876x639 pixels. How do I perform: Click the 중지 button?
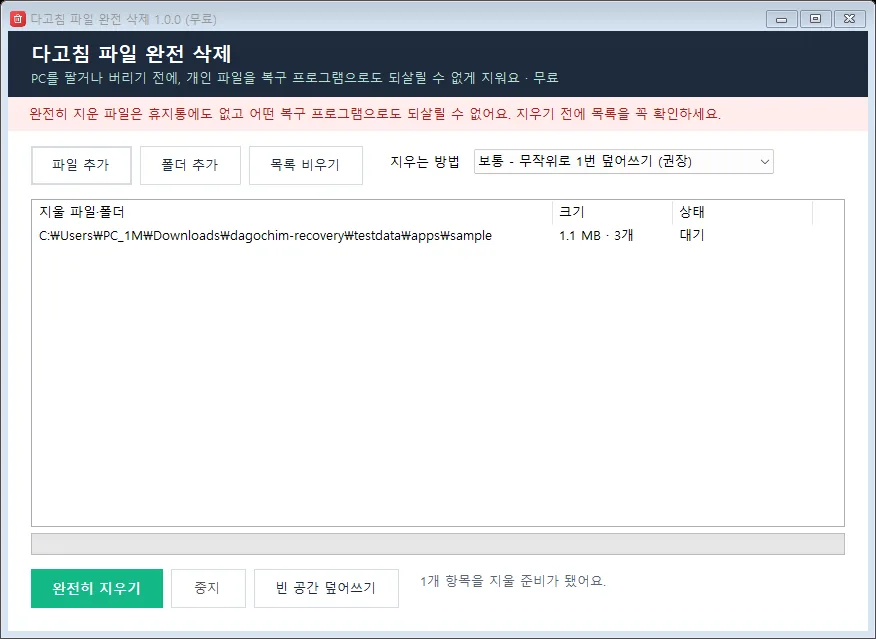click(x=208, y=588)
